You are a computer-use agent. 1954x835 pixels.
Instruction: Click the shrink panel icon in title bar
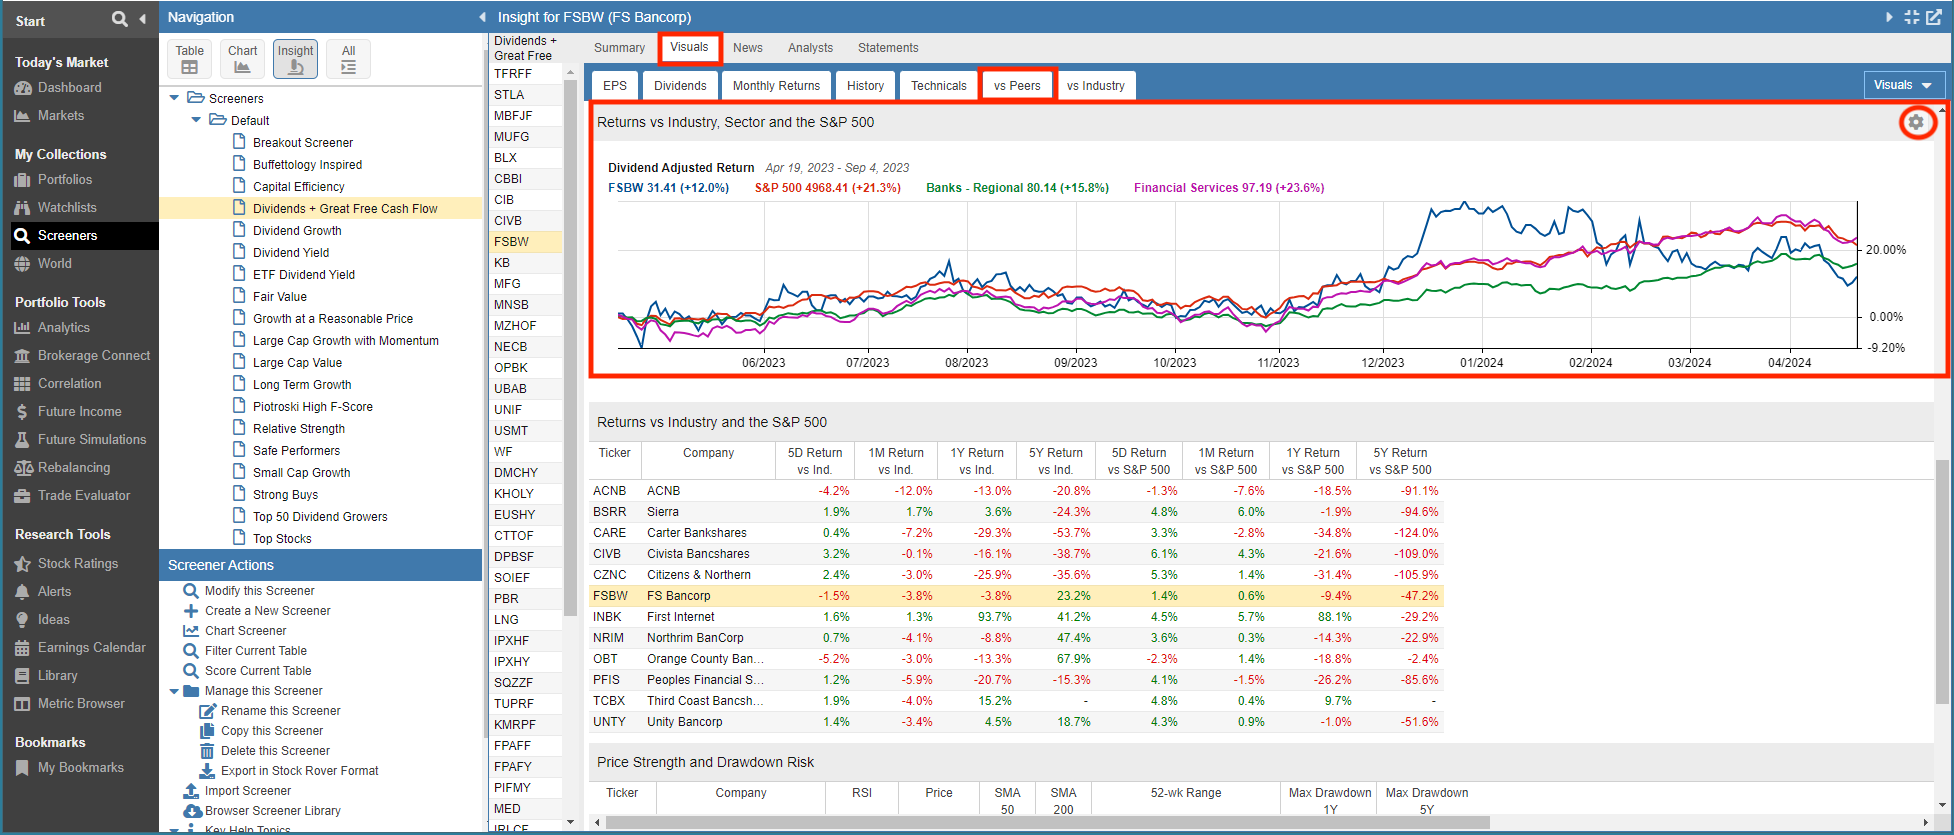[1912, 17]
